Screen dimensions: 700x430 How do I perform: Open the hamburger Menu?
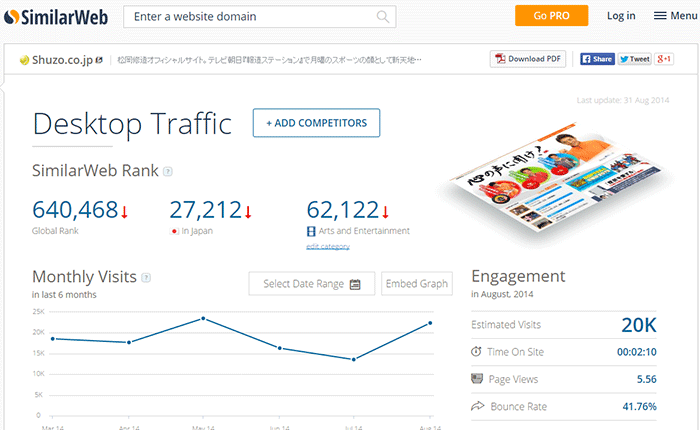675,16
